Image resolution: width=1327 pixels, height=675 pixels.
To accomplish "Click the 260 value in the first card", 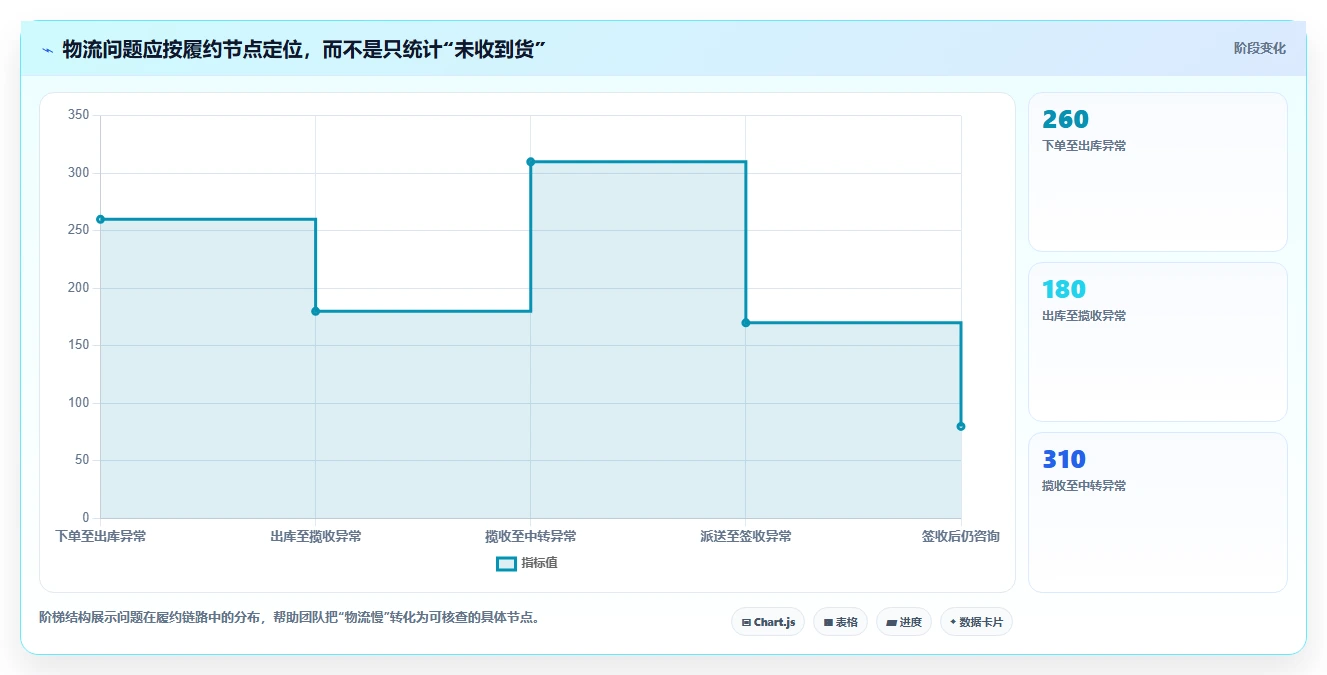I will coord(1065,120).
